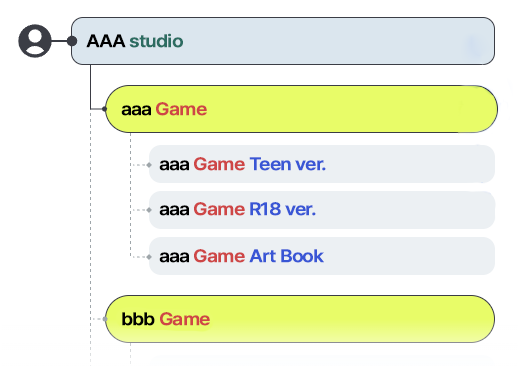Viewport: 518px width, 366px height.
Task: Select aaa Game R18 ver. item
Action: point(322,210)
